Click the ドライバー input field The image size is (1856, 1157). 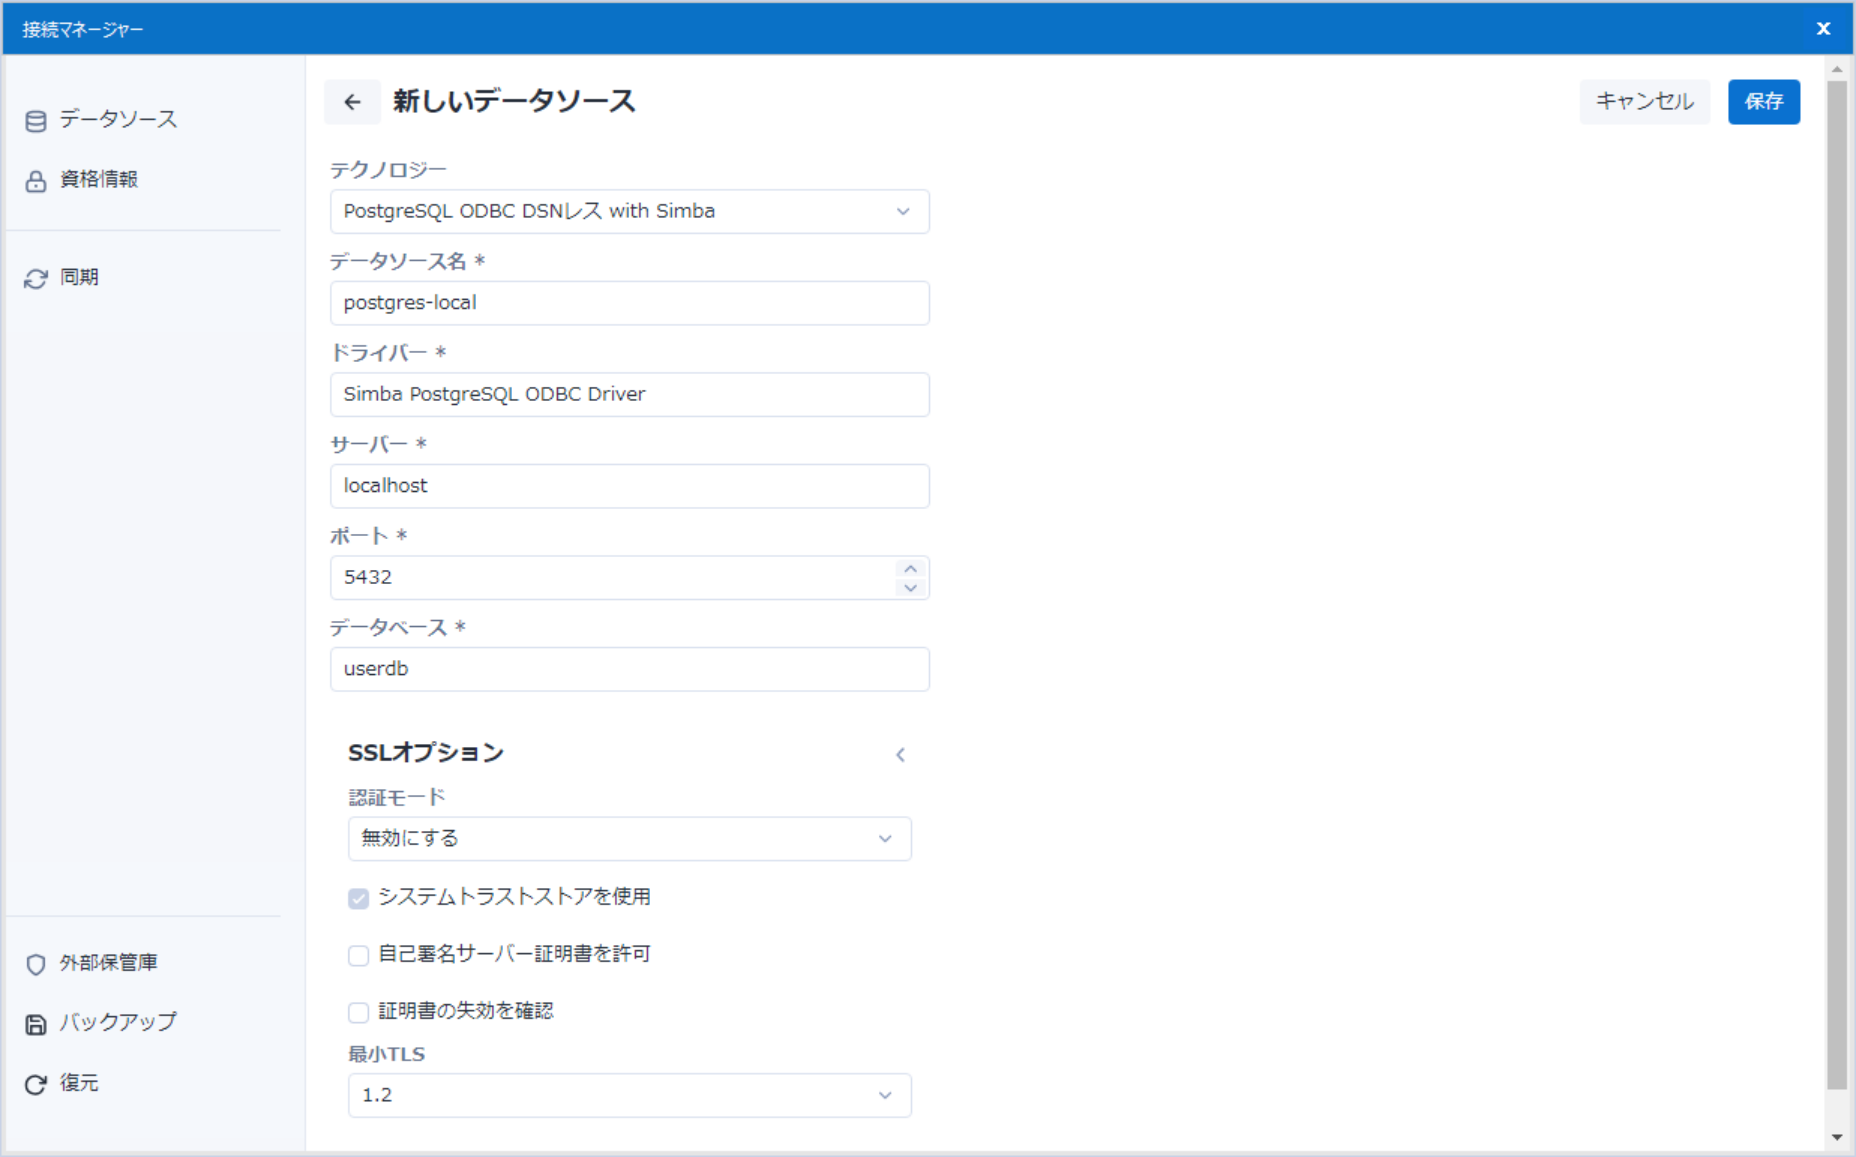(x=630, y=395)
